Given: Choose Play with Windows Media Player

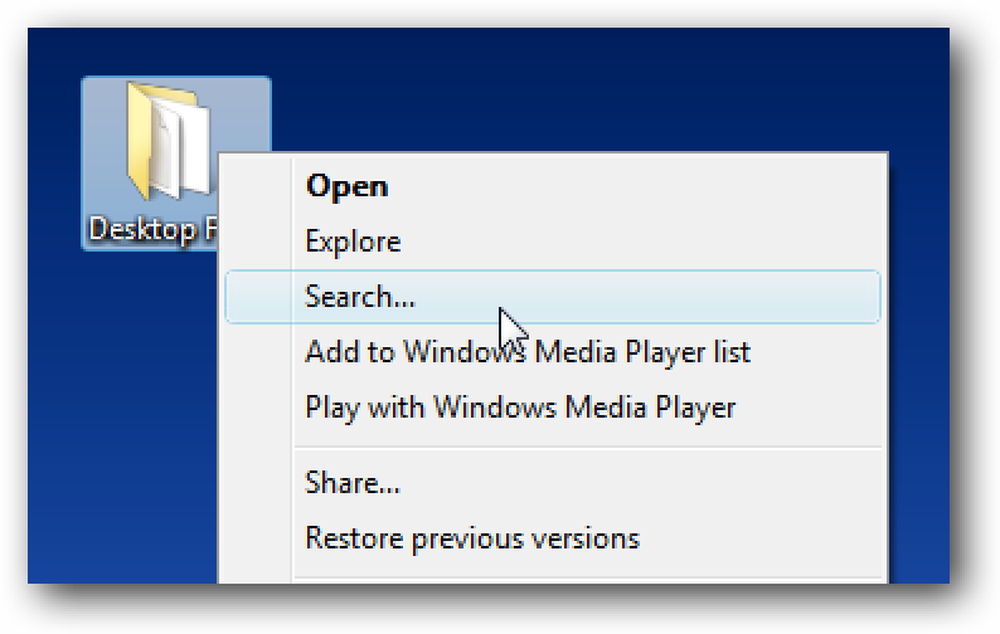Looking at the screenshot, I should (553, 407).
